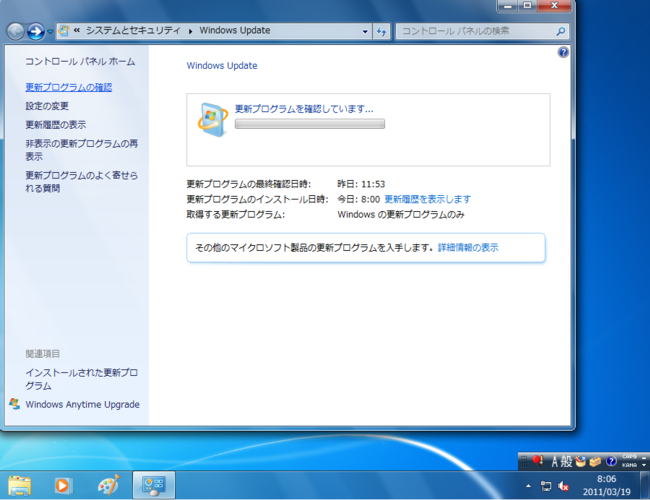Image resolution: width=650 pixels, height=500 pixels.
Task: Click 詳細情報の表示 link
Action: 468,248
